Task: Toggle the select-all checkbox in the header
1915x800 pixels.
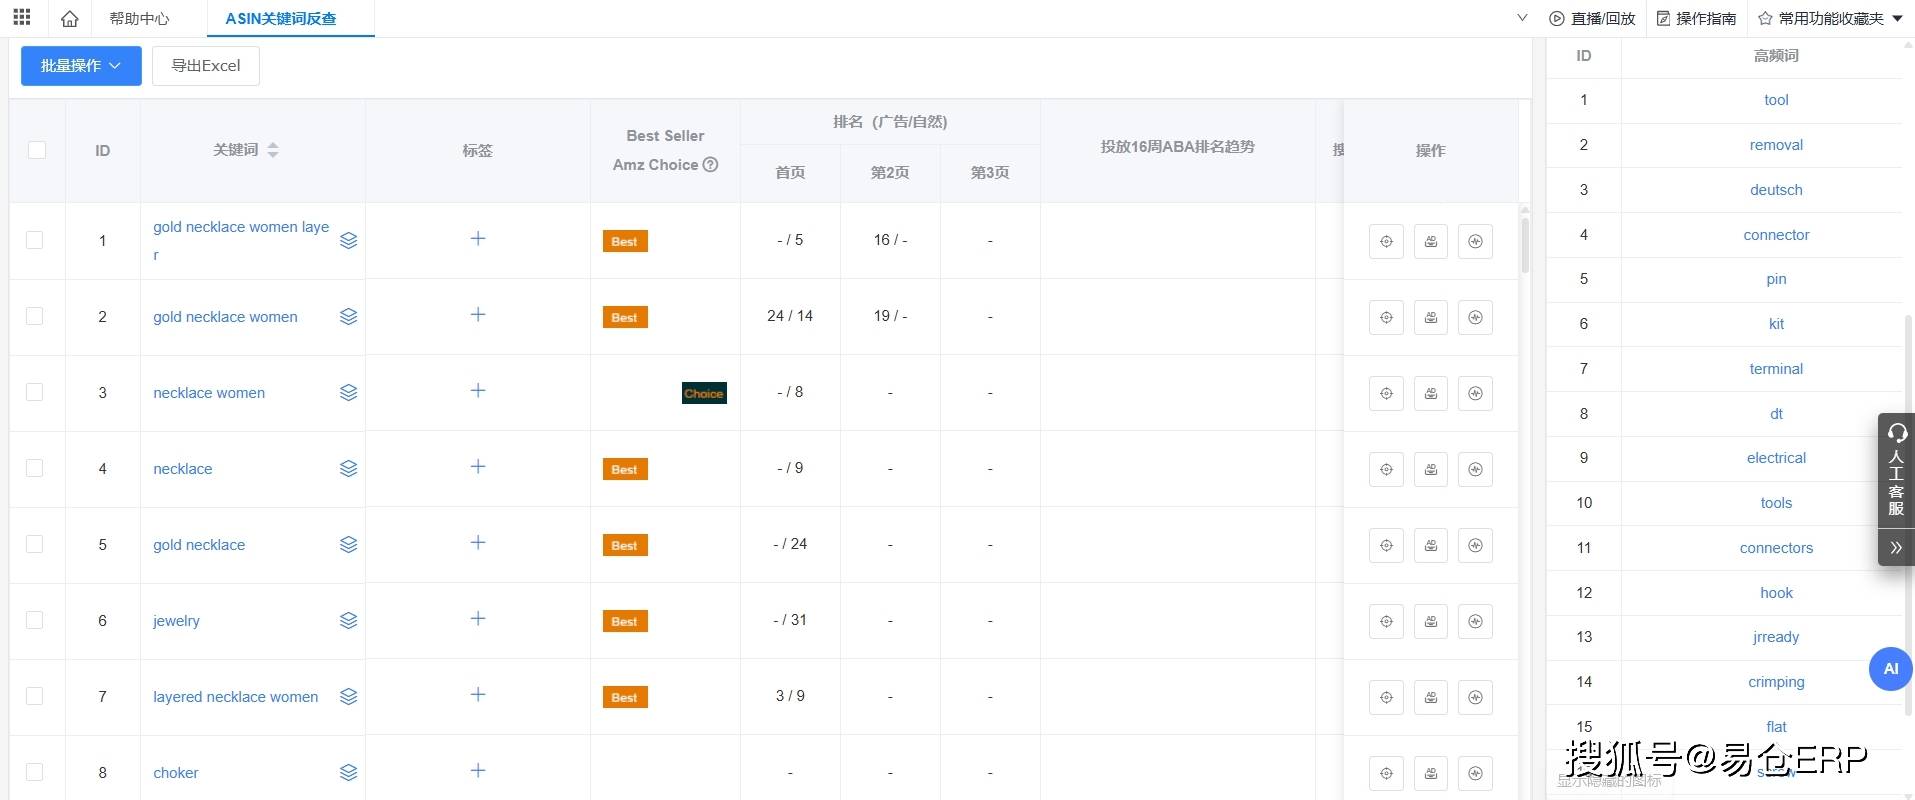Action: [37, 150]
